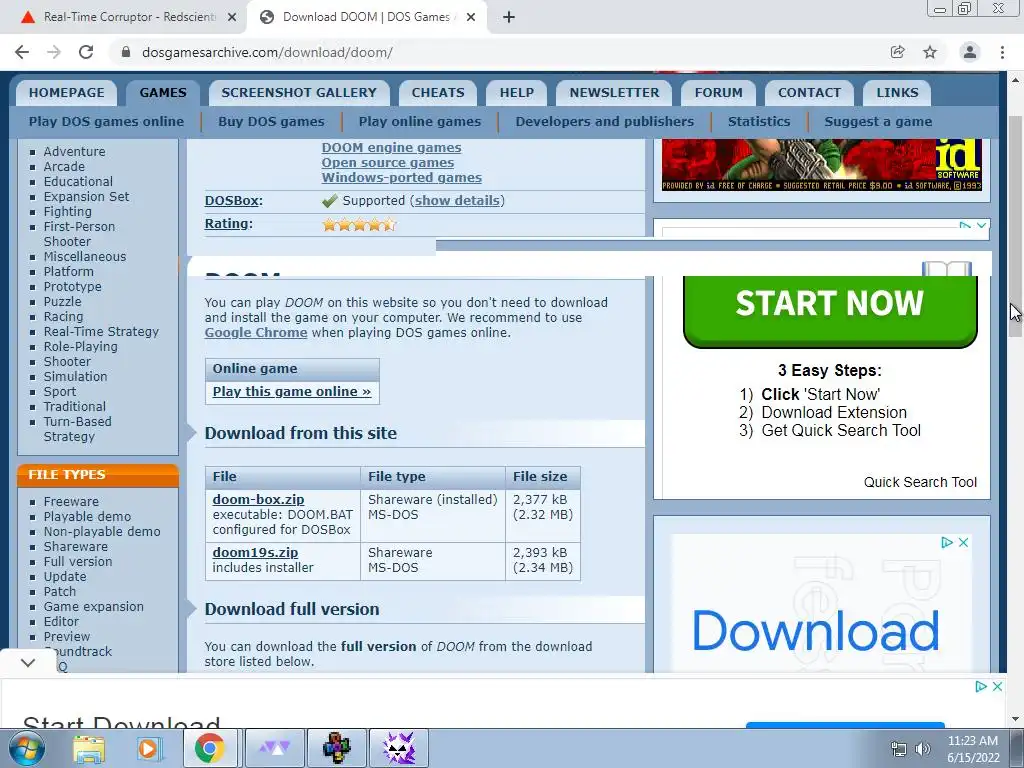Click the network tray icon
The image size is (1024, 768).
click(x=899, y=749)
